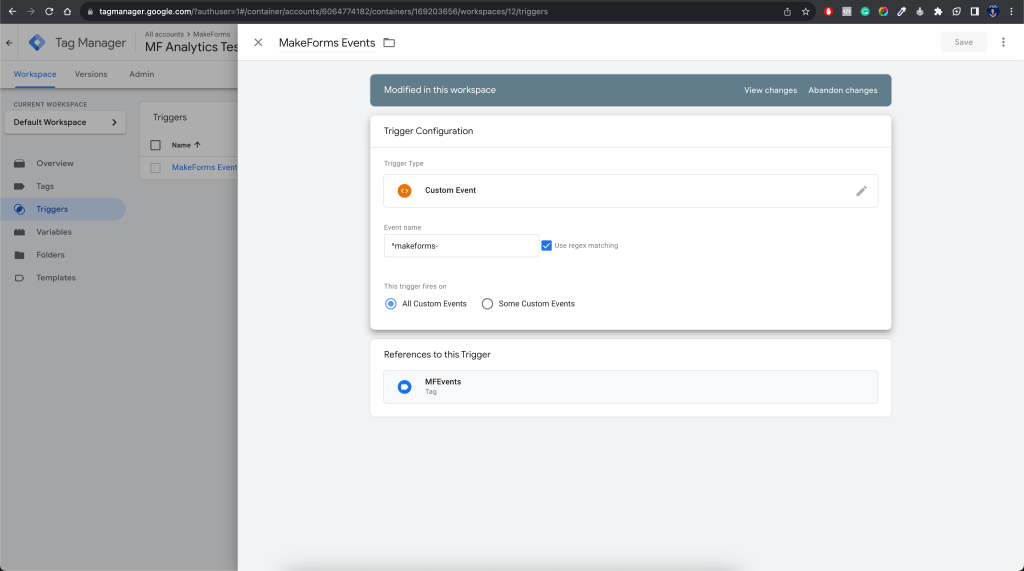
Task: Click the red extension icon in toolbar
Action: point(828,11)
